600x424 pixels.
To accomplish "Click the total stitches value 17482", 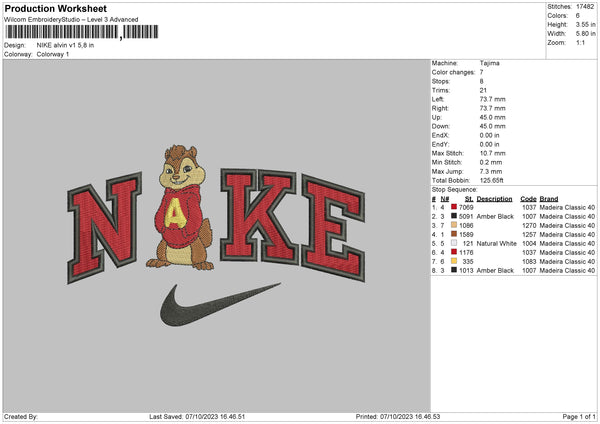I will 585,7.
